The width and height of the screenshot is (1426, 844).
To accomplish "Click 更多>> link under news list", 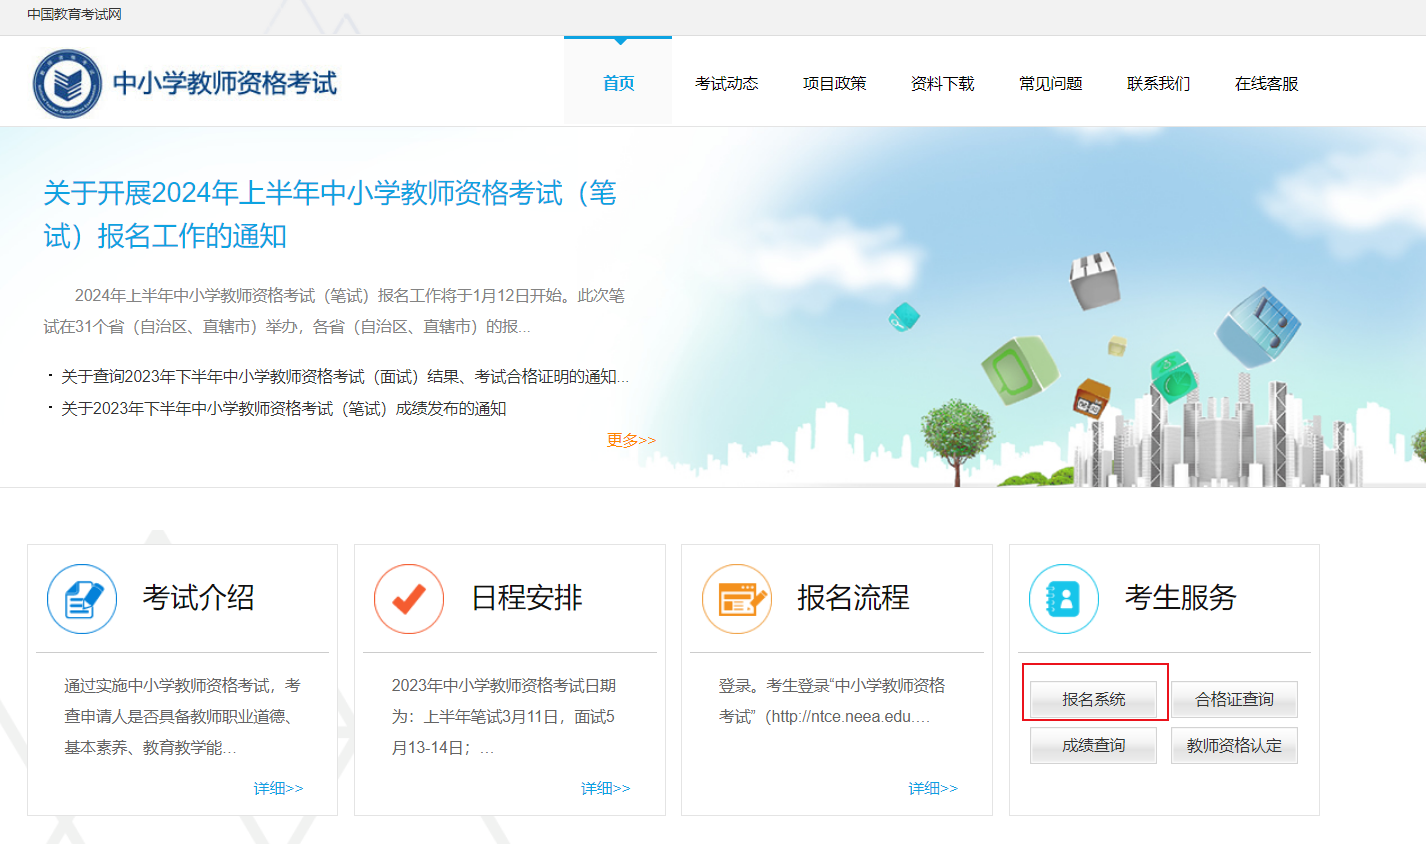I will pos(631,440).
